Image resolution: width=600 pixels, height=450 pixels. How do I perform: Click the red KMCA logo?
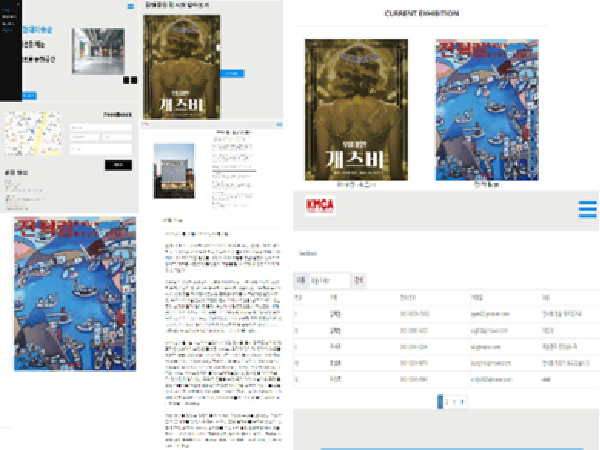(320, 206)
